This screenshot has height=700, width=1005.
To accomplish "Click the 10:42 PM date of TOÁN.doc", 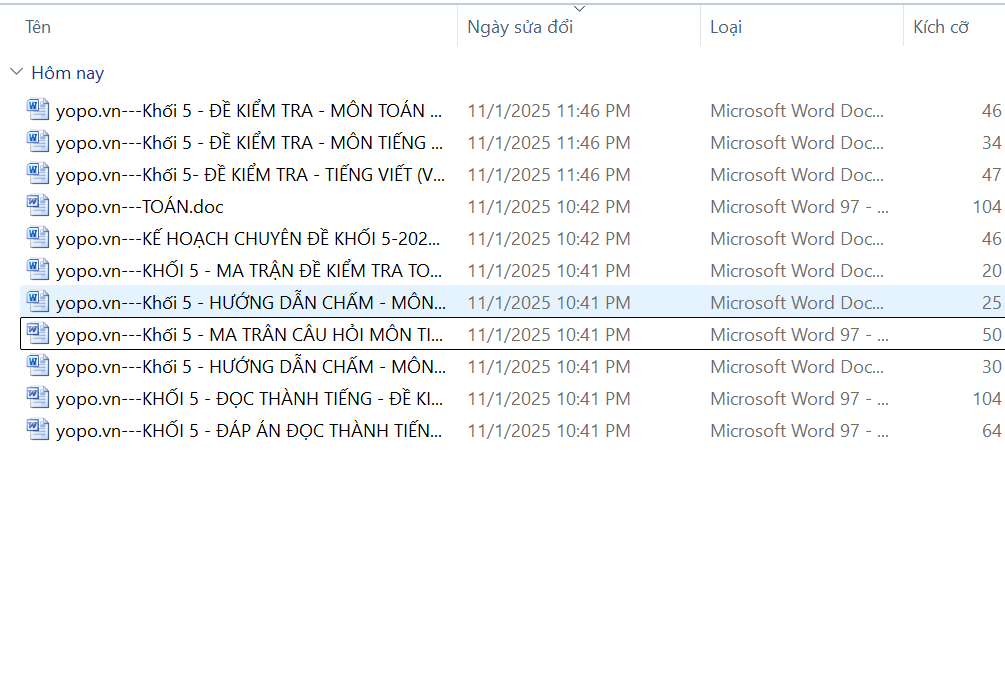I will click(x=549, y=207).
